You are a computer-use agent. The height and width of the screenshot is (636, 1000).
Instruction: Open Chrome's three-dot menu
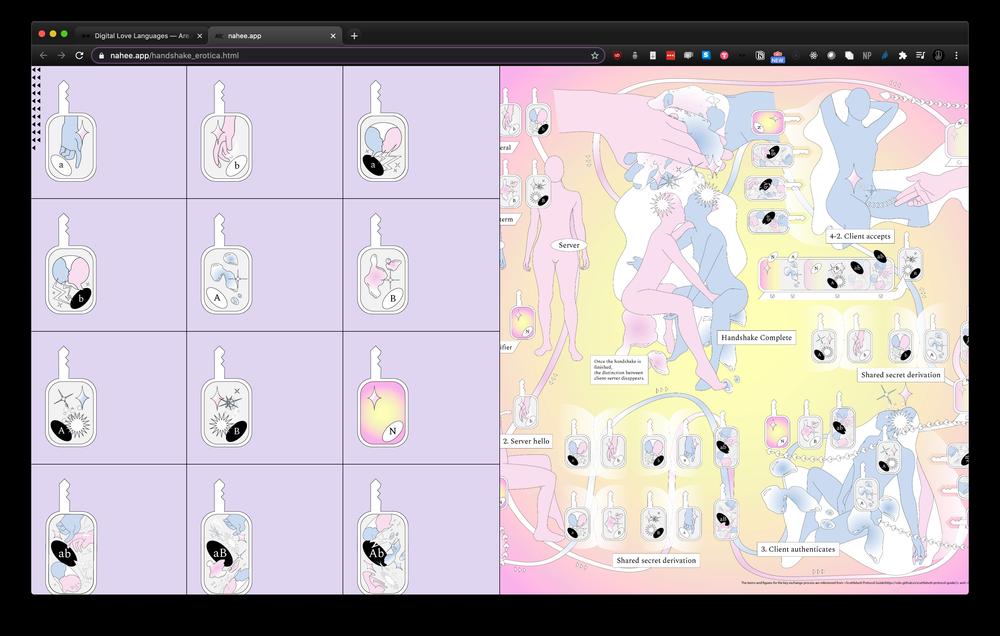pyautogui.click(x=956, y=55)
